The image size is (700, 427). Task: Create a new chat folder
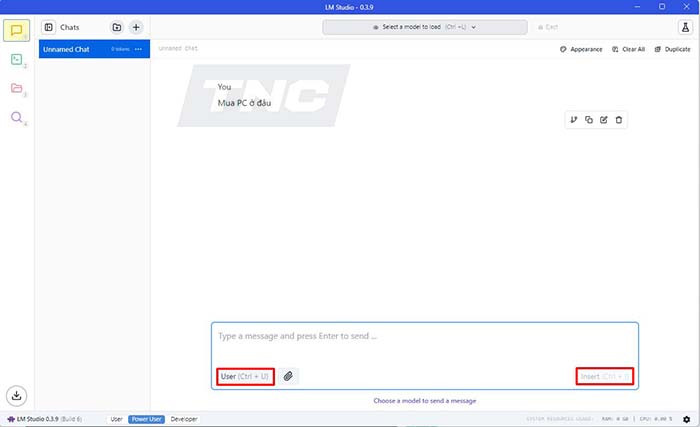117,27
